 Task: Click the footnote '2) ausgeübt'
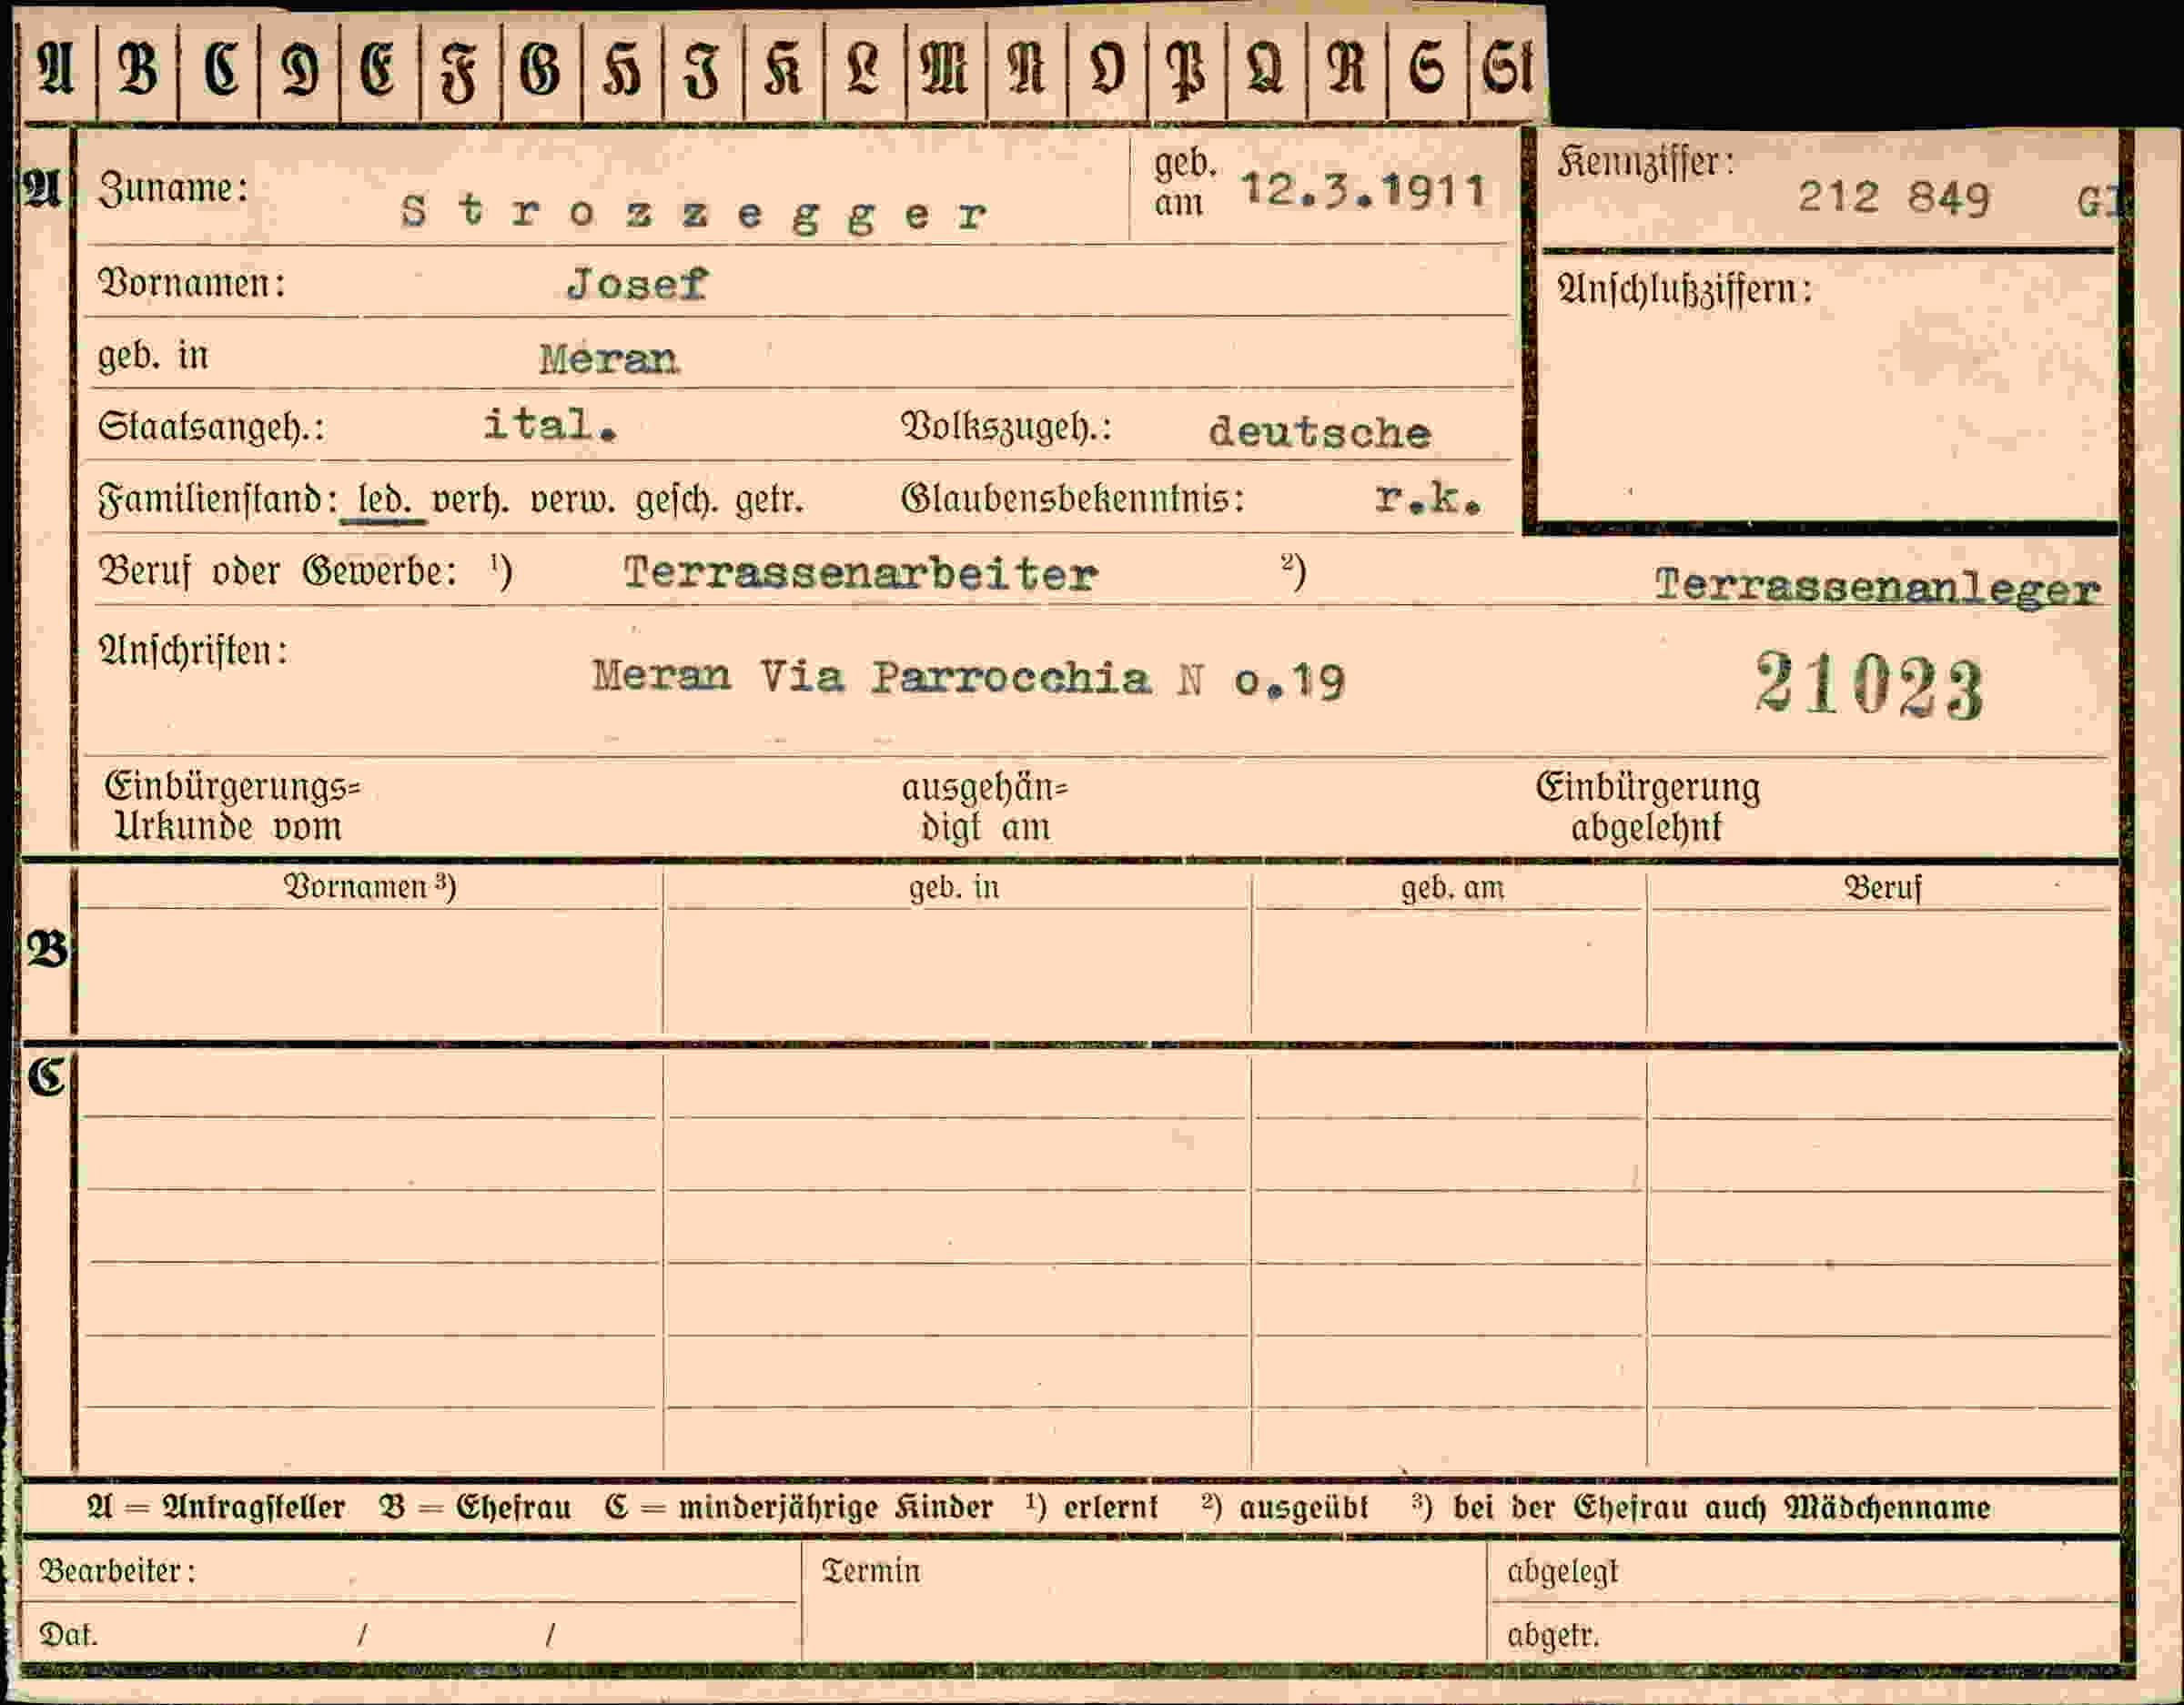1284,1507
